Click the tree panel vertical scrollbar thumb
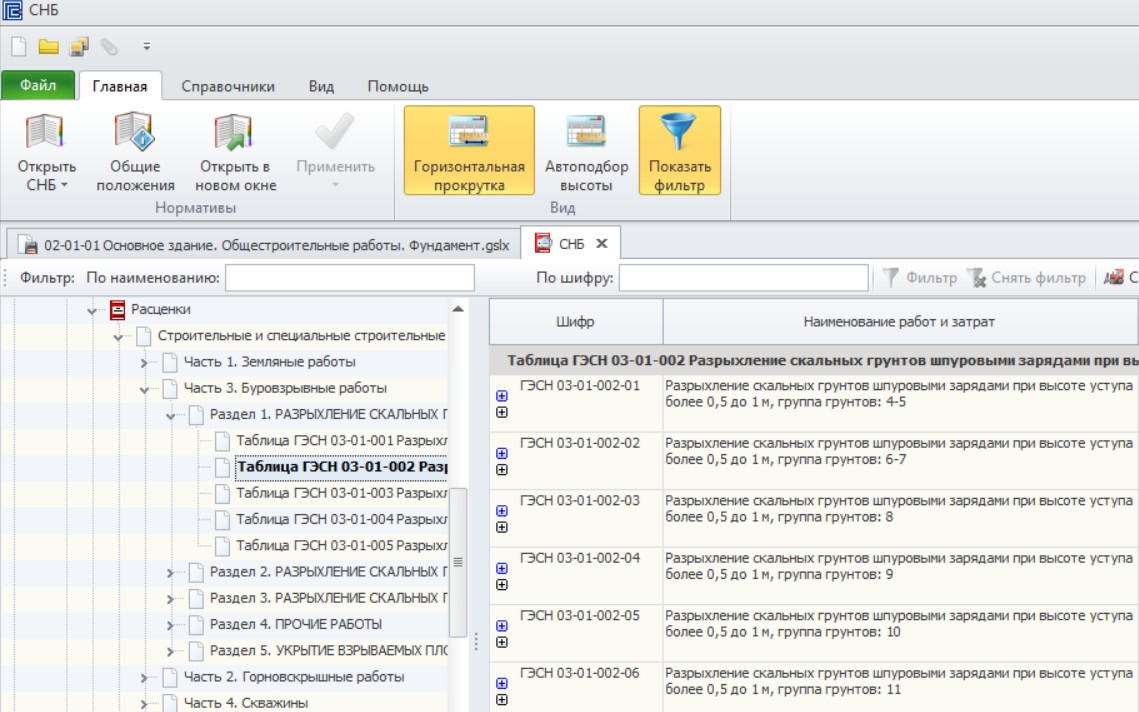This screenshot has width=1139, height=712. coord(458,562)
